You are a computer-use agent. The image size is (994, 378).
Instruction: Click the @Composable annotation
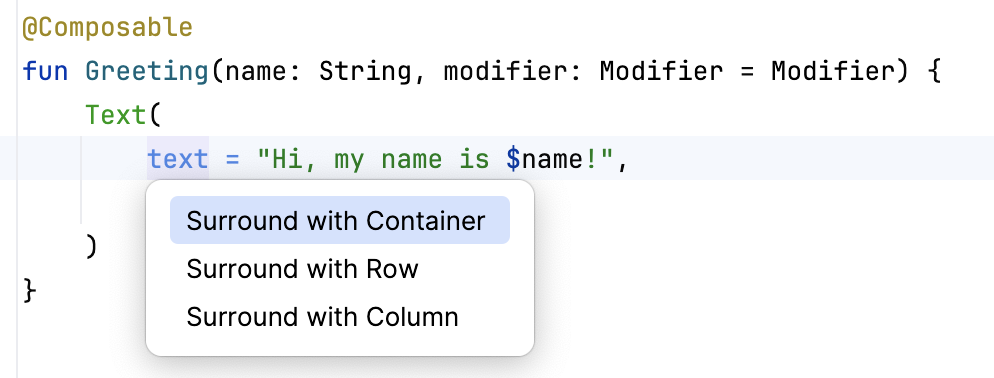[x=107, y=27]
